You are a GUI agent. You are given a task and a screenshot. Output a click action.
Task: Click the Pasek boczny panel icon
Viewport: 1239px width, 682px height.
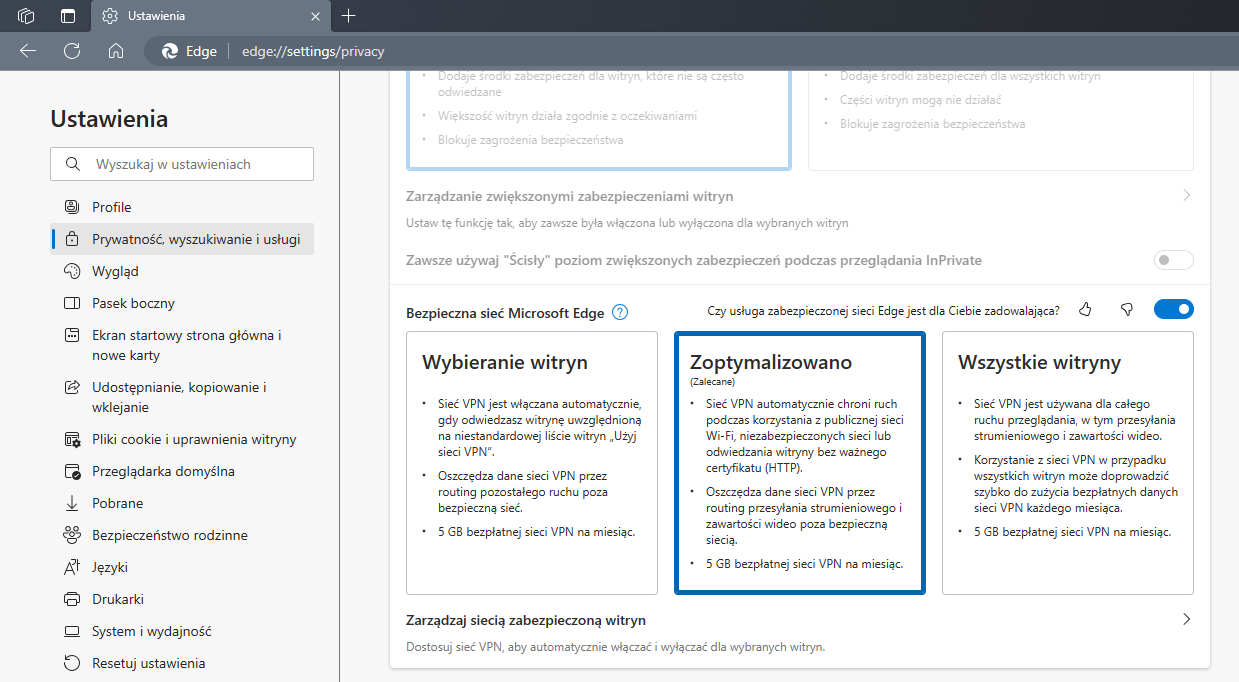point(72,303)
